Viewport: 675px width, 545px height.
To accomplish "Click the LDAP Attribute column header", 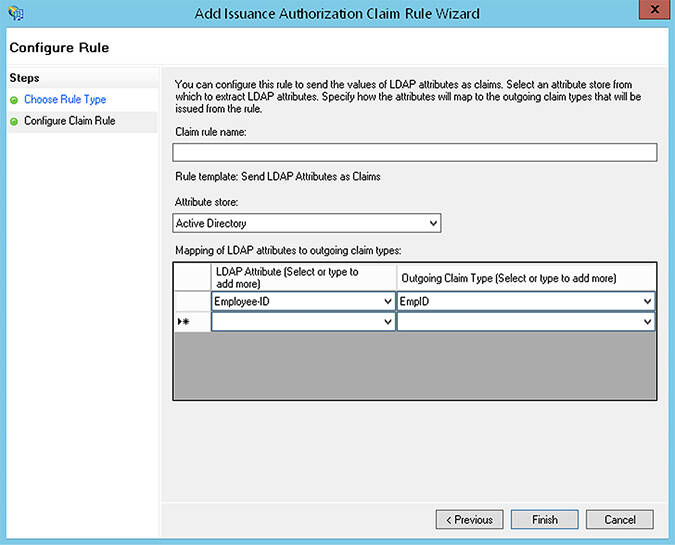I will point(303,277).
